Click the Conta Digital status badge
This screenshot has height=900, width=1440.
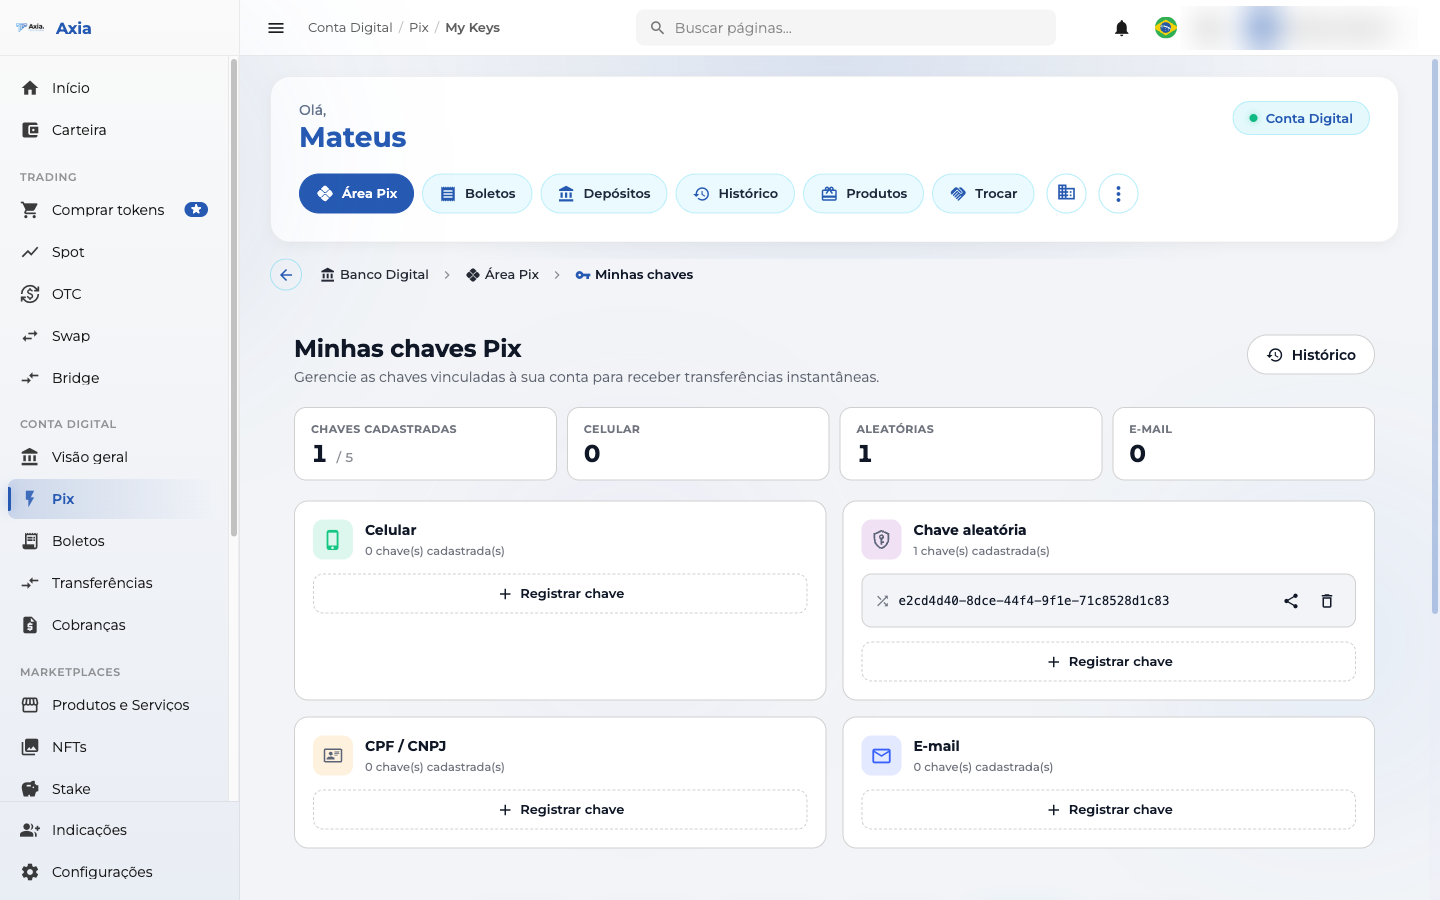[1301, 118]
